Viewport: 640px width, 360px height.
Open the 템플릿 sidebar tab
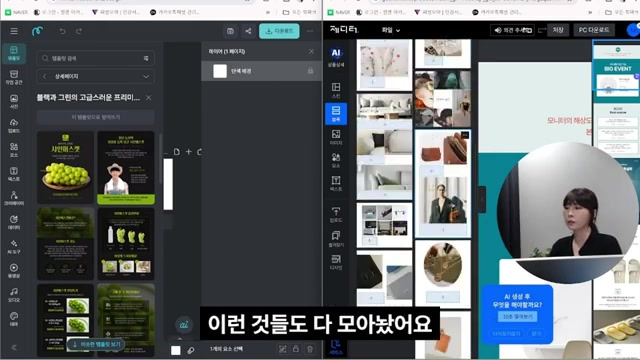14,53
